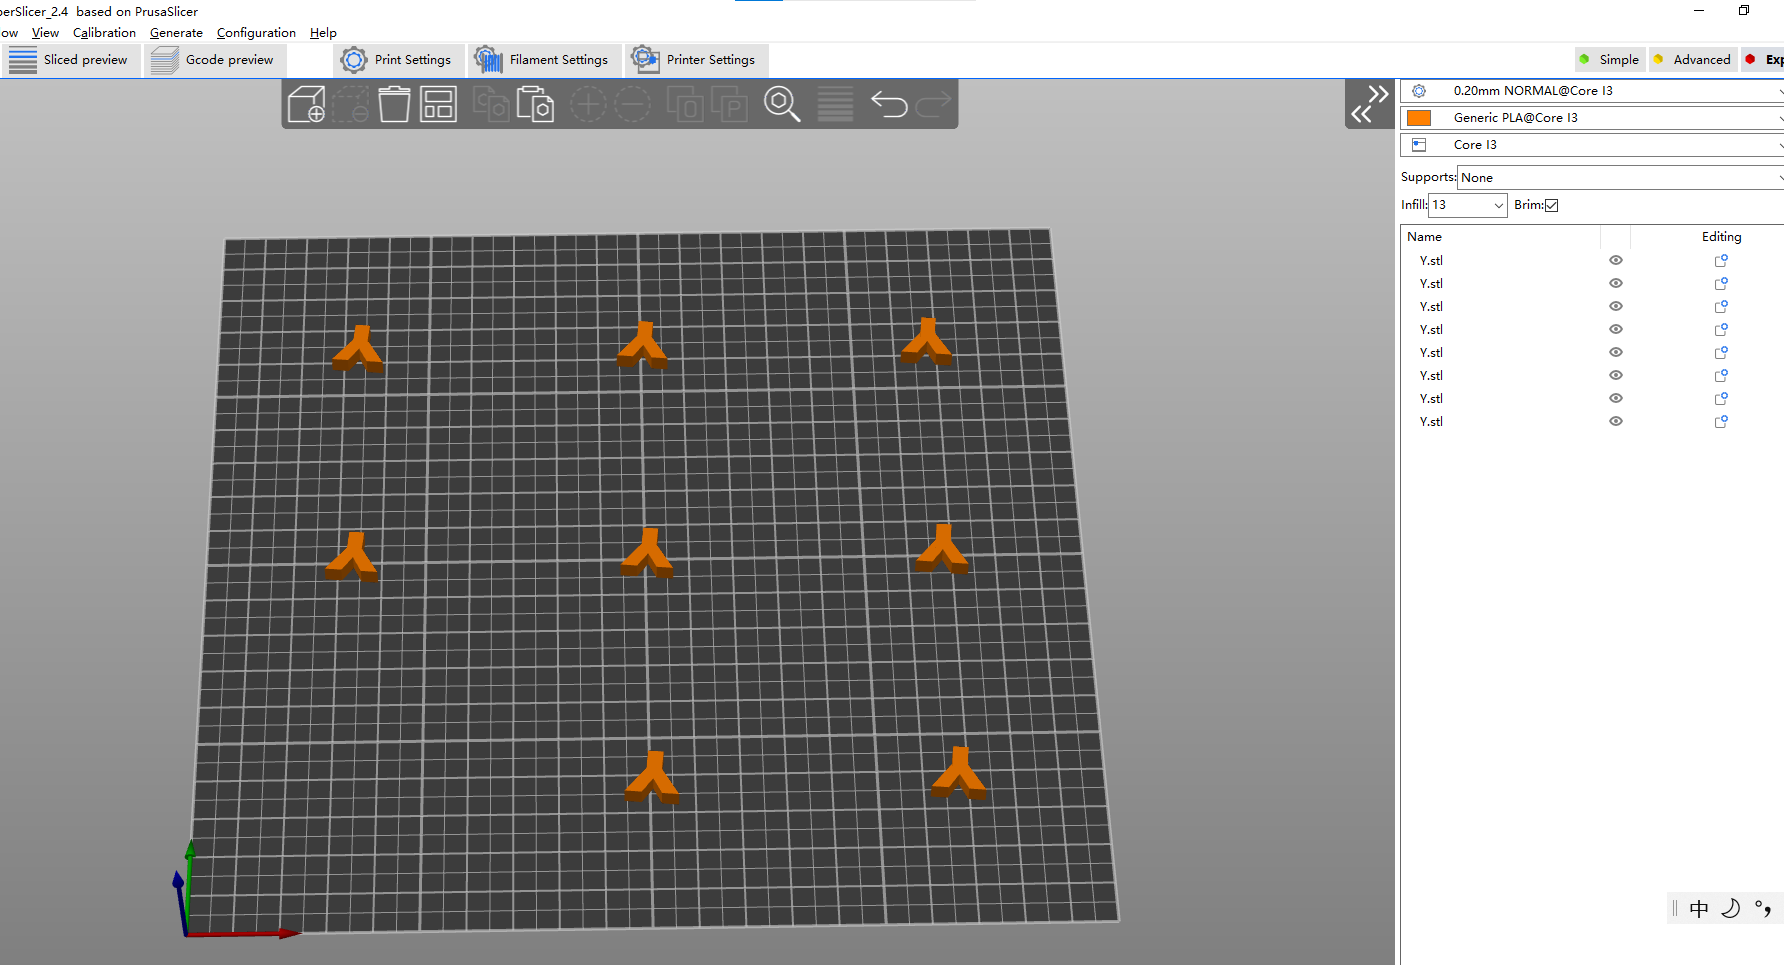The height and width of the screenshot is (965, 1784).
Task: Uncheck the Brim checkbox
Action: (x=1551, y=205)
